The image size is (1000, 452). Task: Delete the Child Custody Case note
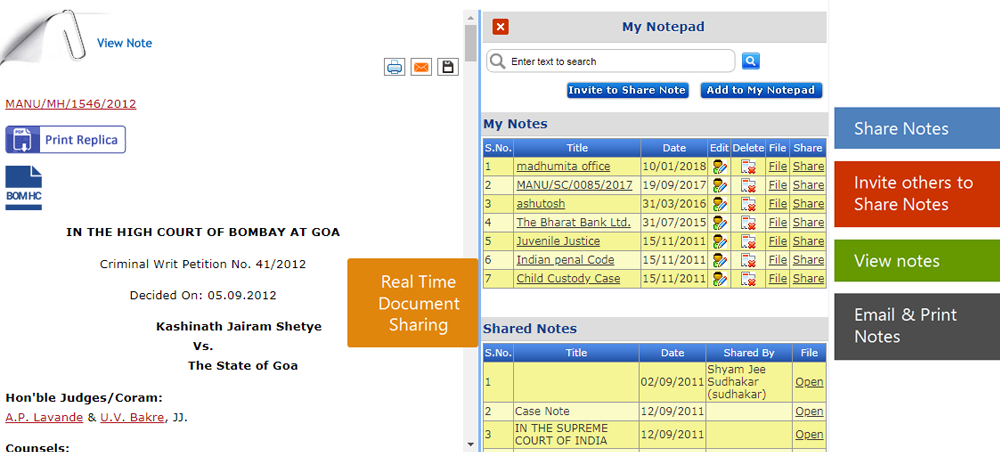click(x=748, y=279)
